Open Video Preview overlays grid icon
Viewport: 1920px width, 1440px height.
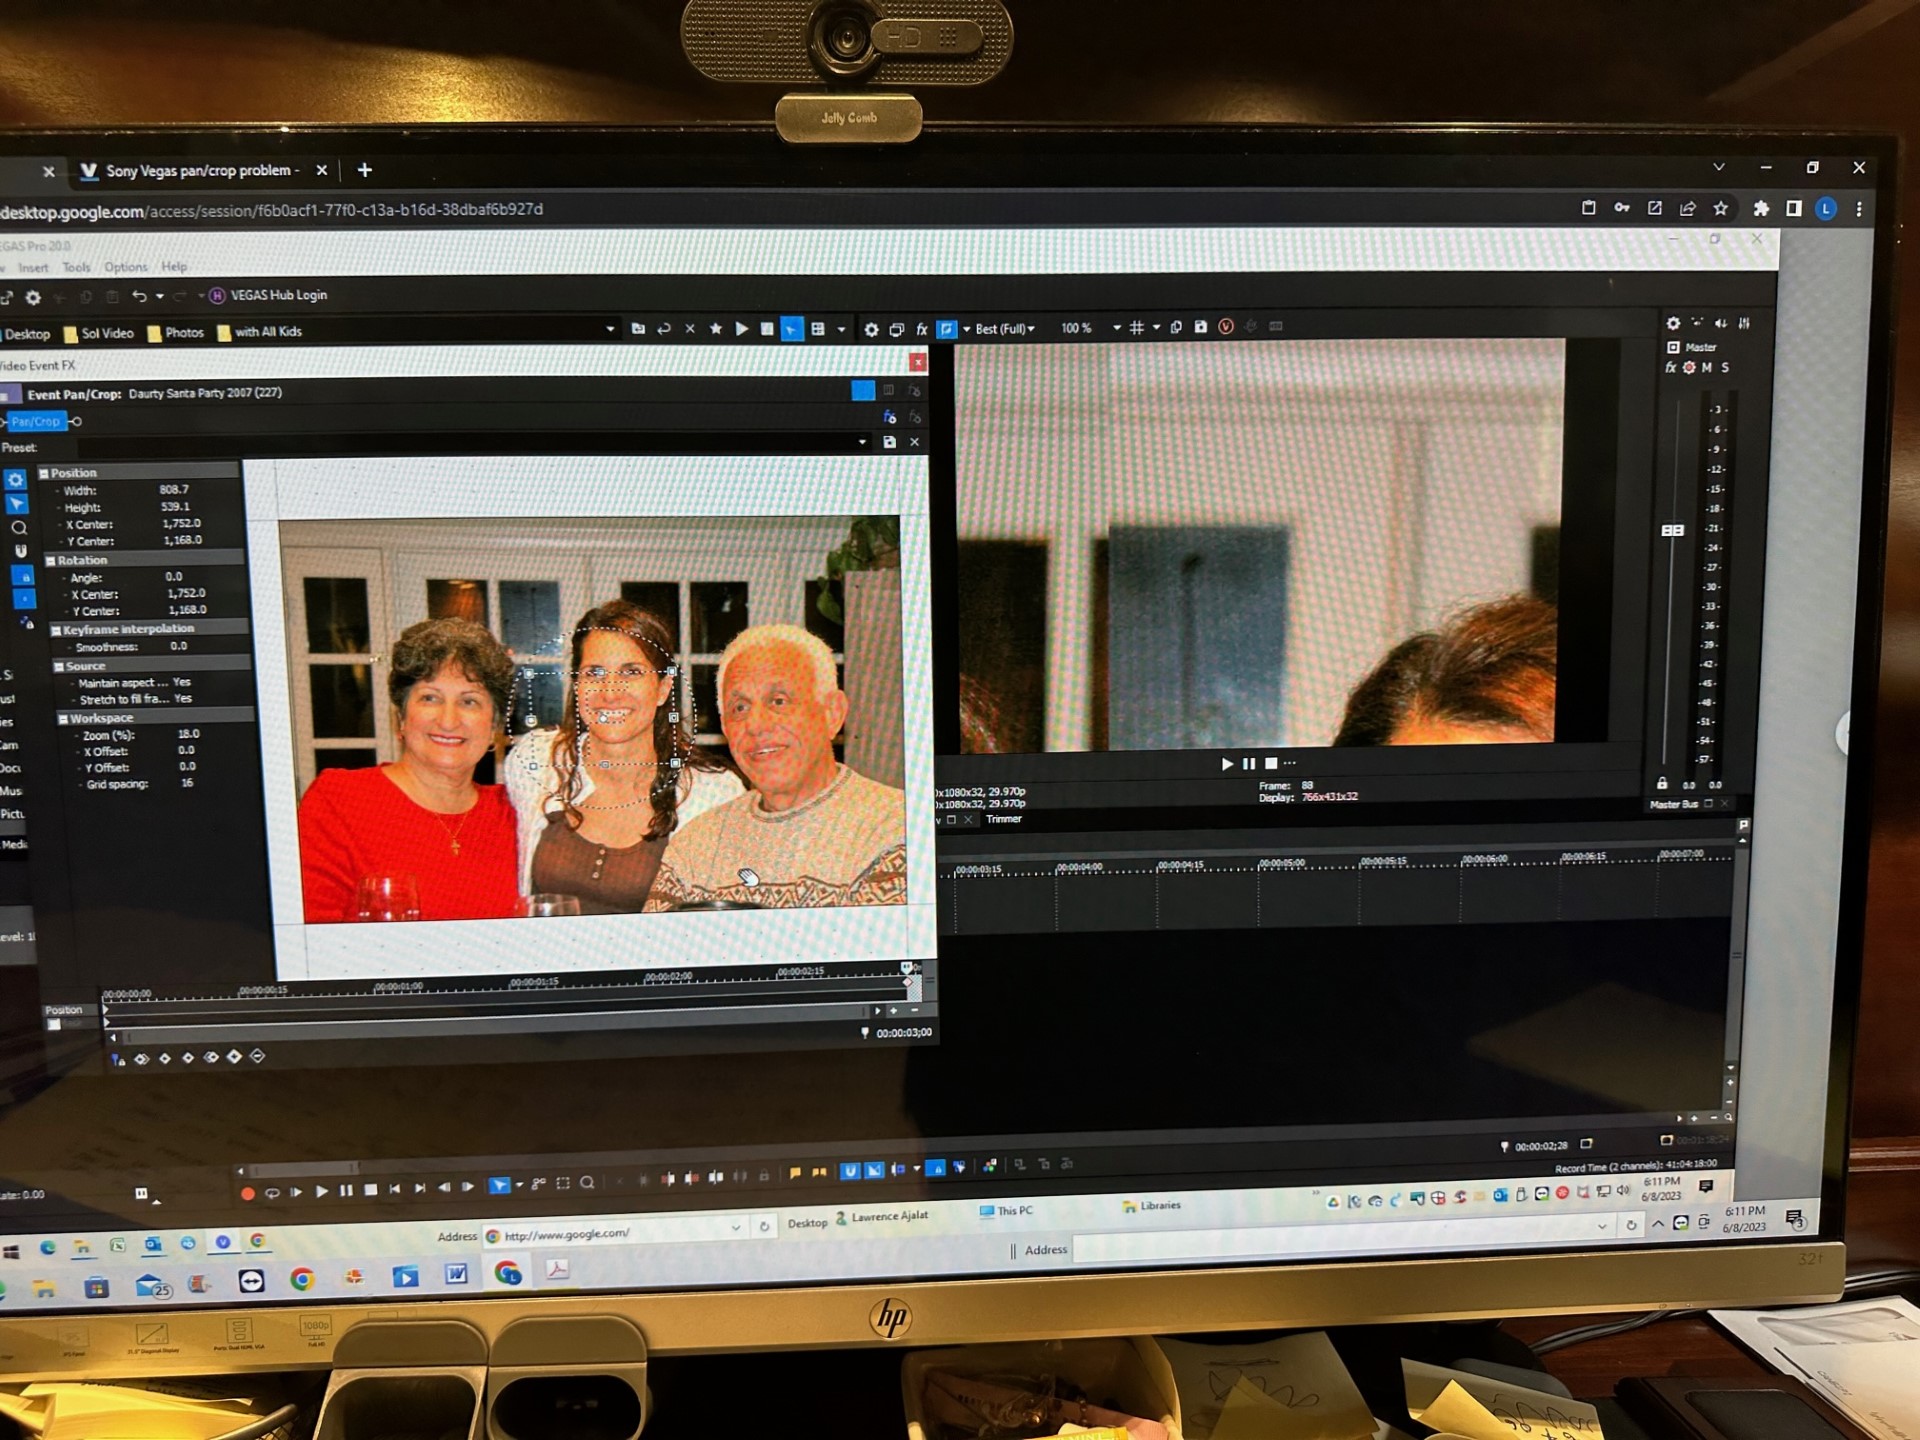(x=1137, y=328)
